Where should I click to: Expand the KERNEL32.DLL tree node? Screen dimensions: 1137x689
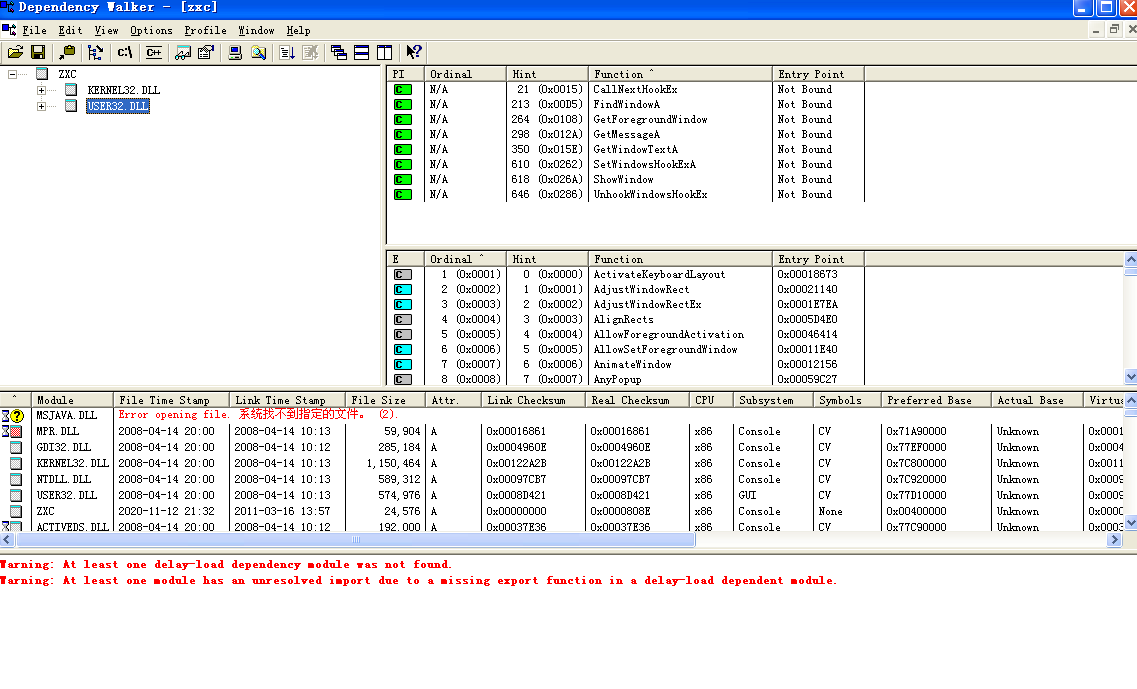click(41, 90)
